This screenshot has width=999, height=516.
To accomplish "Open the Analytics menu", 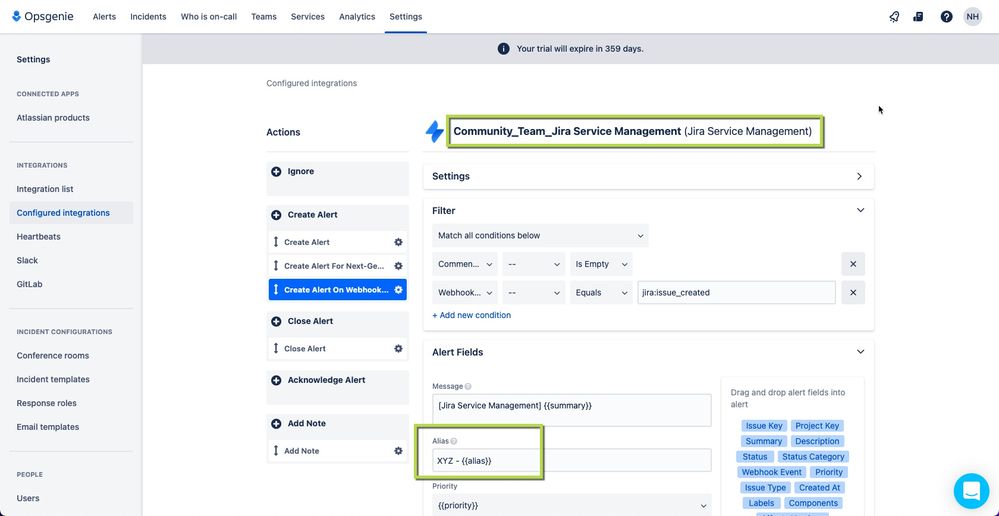I will [357, 17].
